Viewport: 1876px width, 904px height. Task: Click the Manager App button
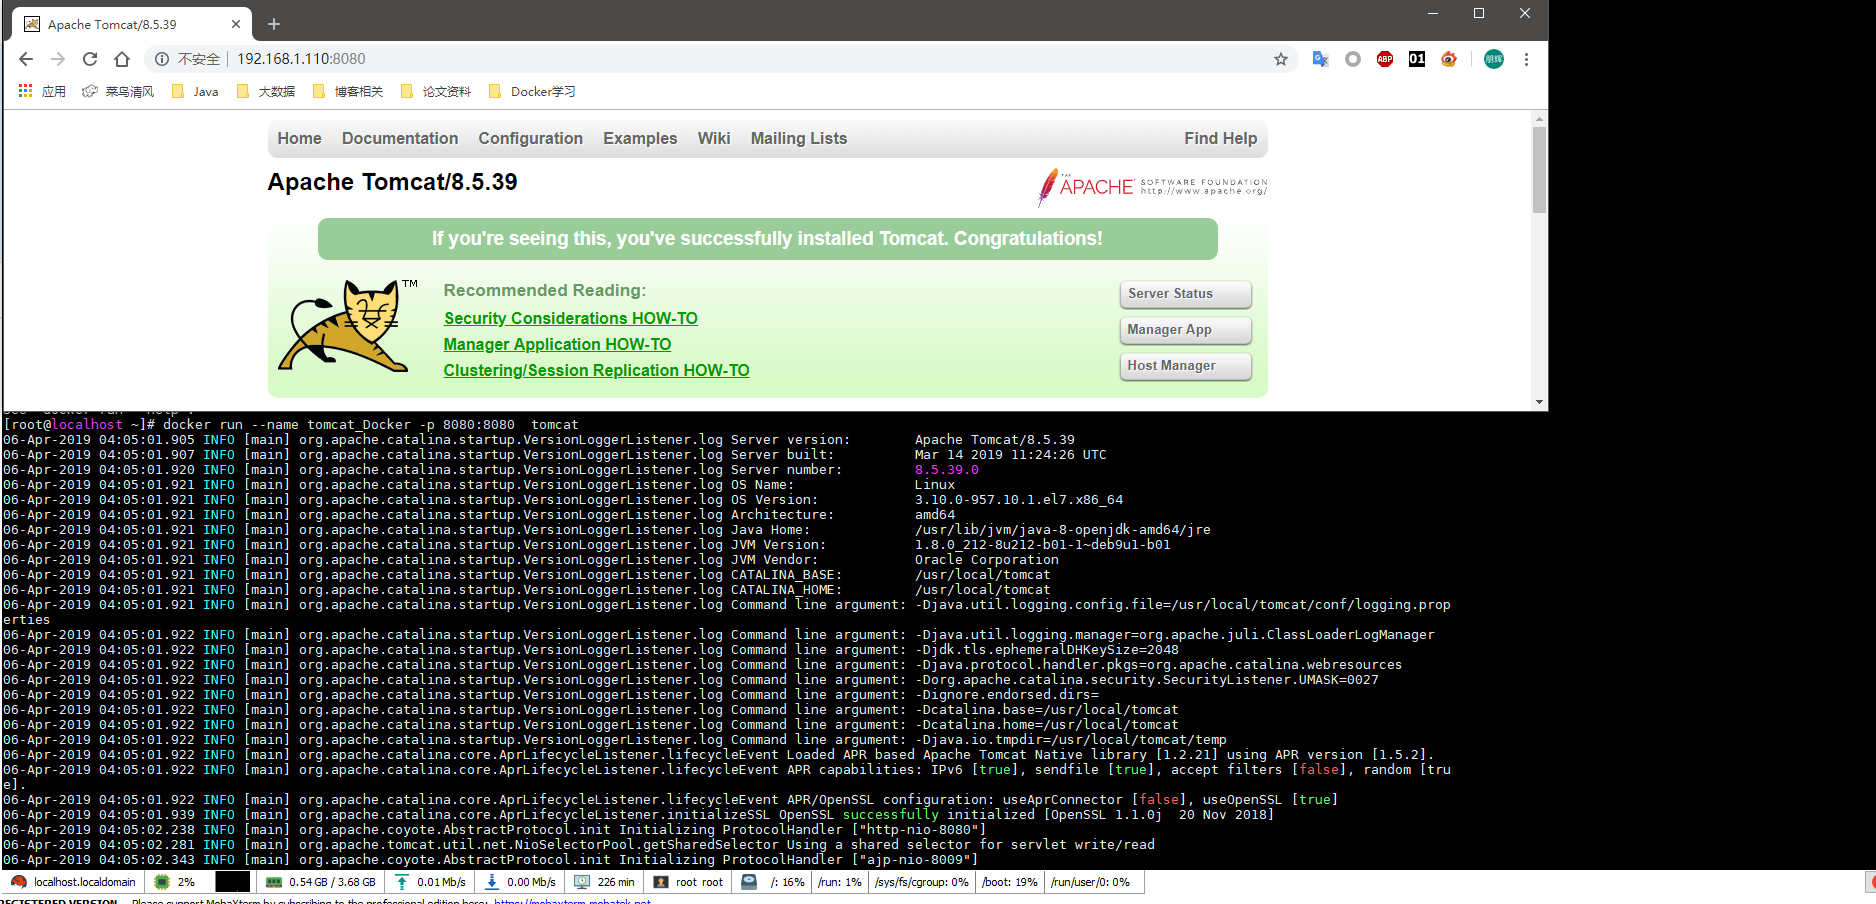click(1185, 330)
